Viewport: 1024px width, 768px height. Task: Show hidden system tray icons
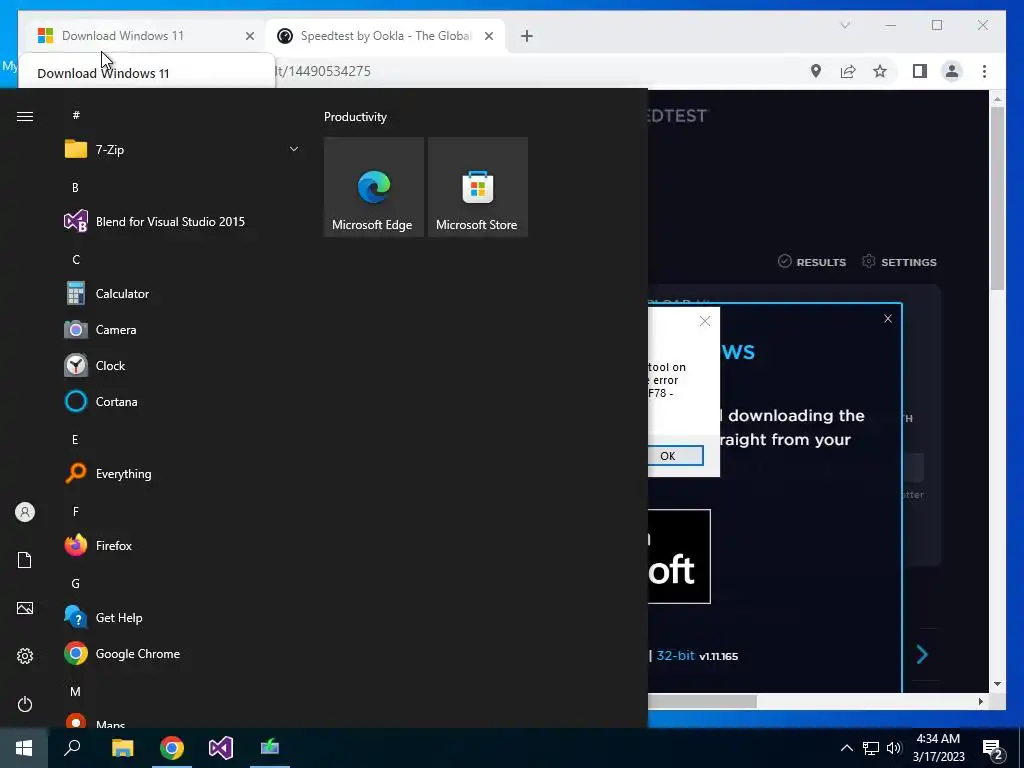[846, 748]
